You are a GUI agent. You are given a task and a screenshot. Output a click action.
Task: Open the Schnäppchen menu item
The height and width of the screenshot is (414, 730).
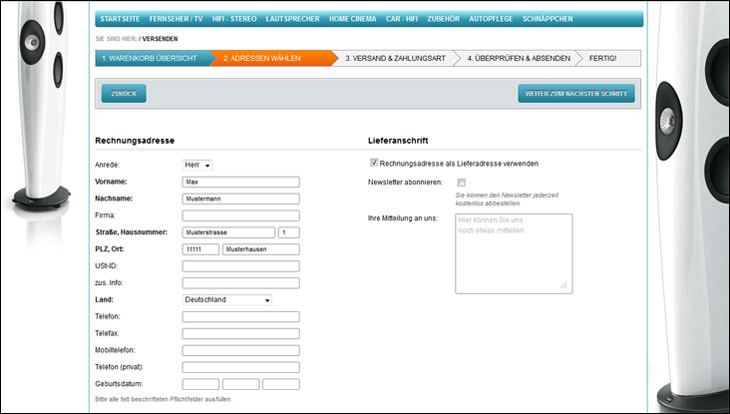tap(547, 19)
